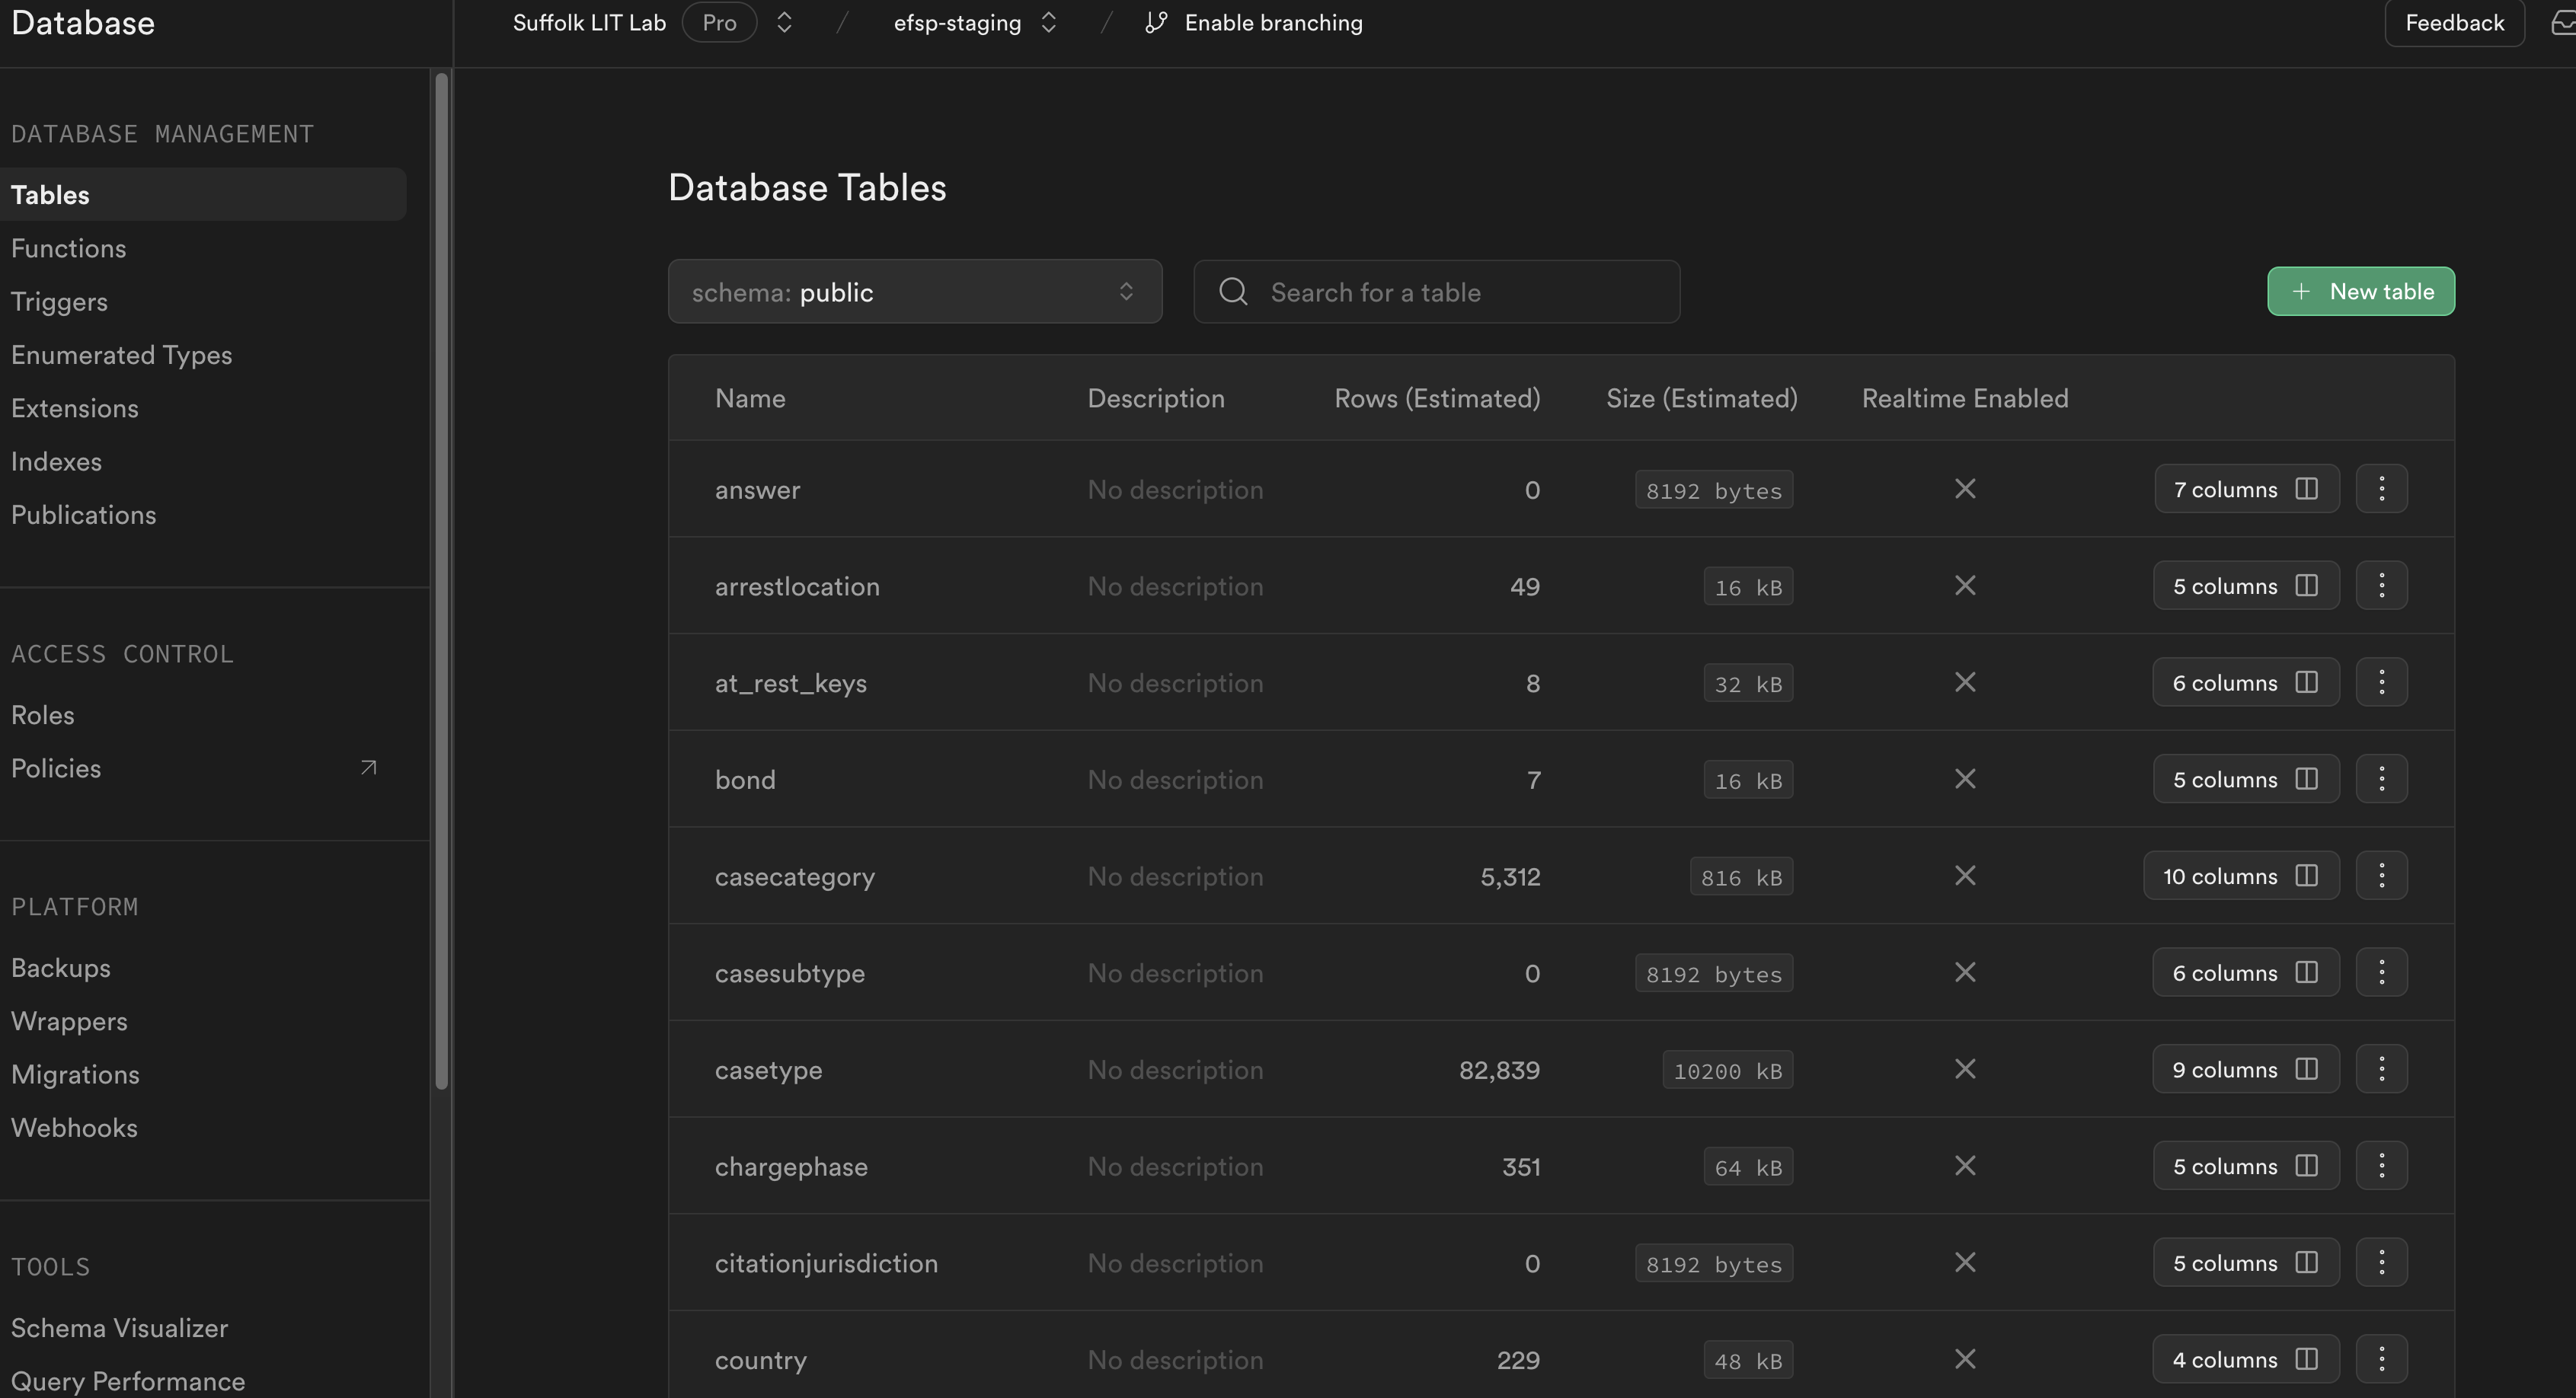Viewport: 2576px width, 1398px height.
Task: Click the New table button
Action: [2360, 291]
